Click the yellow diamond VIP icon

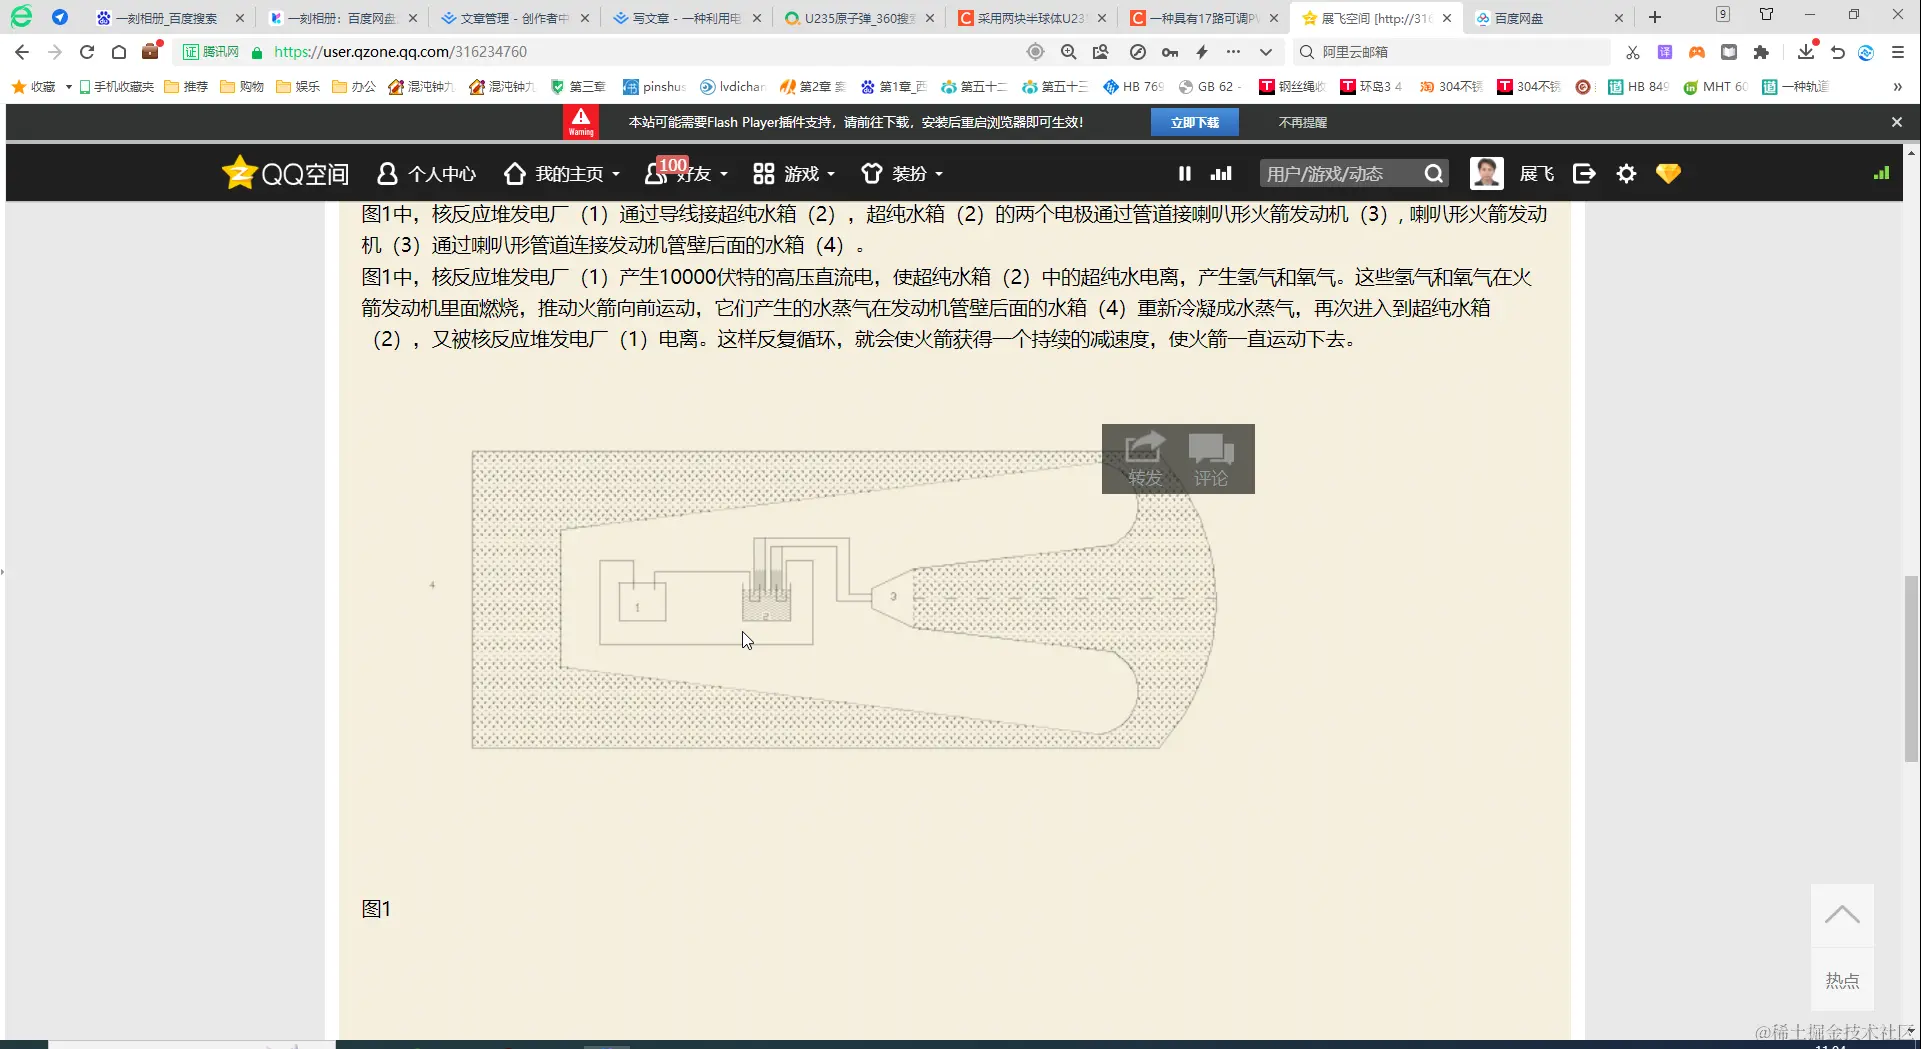point(1667,173)
